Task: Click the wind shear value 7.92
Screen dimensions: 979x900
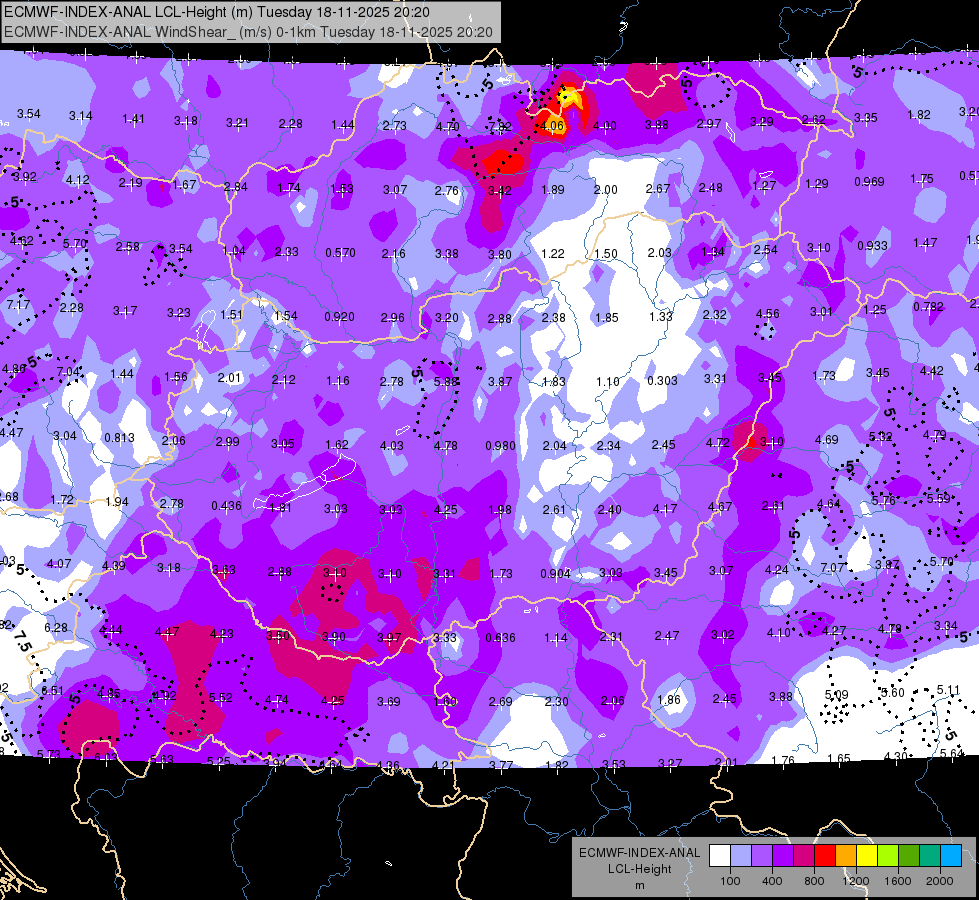Action: click(500, 127)
